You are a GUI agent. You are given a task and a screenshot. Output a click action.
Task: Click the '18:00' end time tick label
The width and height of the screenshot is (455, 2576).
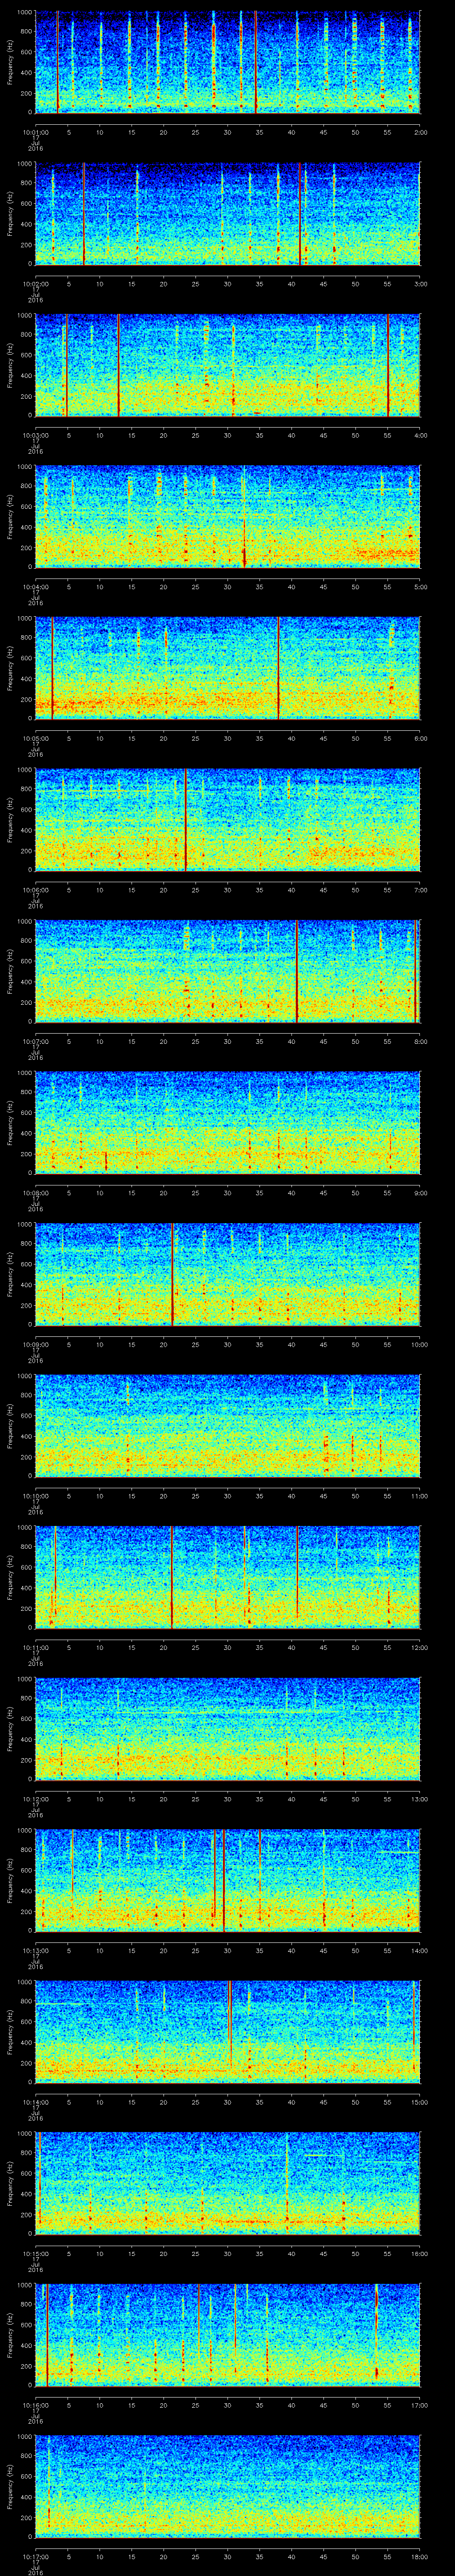pyautogui.click(x=420, y=2556)
